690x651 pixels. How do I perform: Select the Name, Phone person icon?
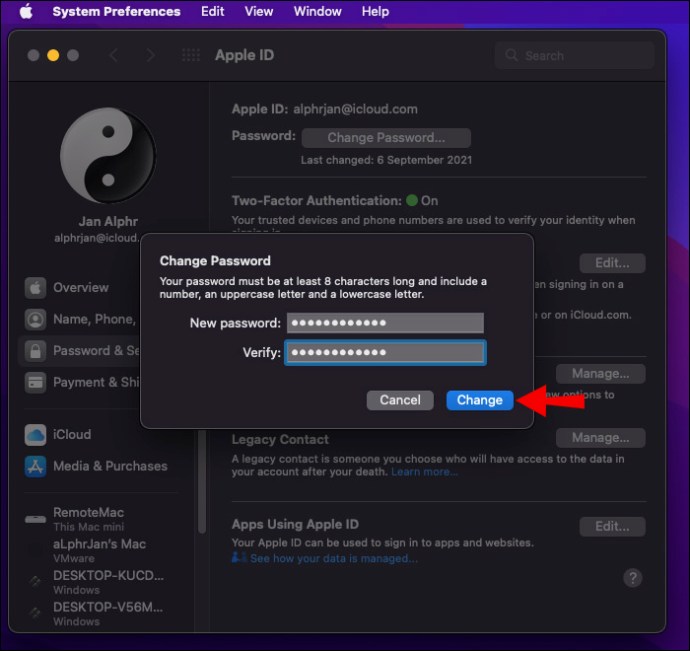point(35,320)
